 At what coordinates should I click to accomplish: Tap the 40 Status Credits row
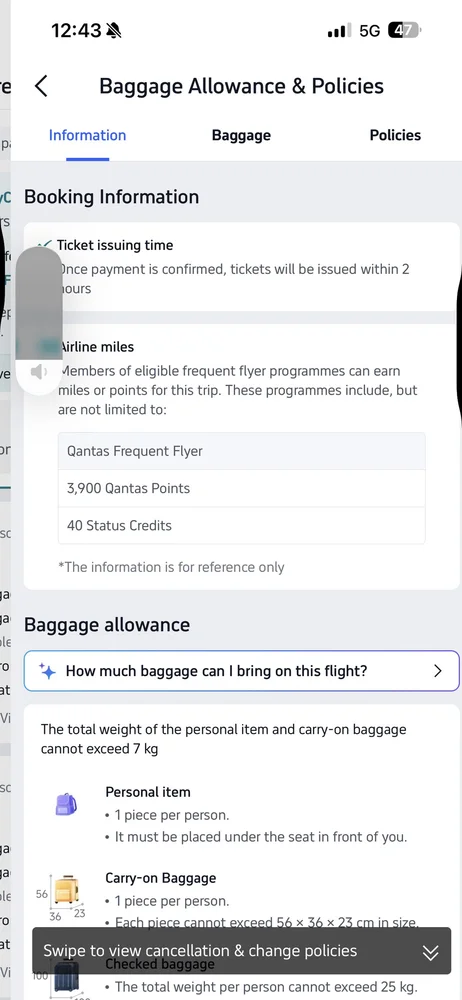pyautogui.click(x=242, y=526)
